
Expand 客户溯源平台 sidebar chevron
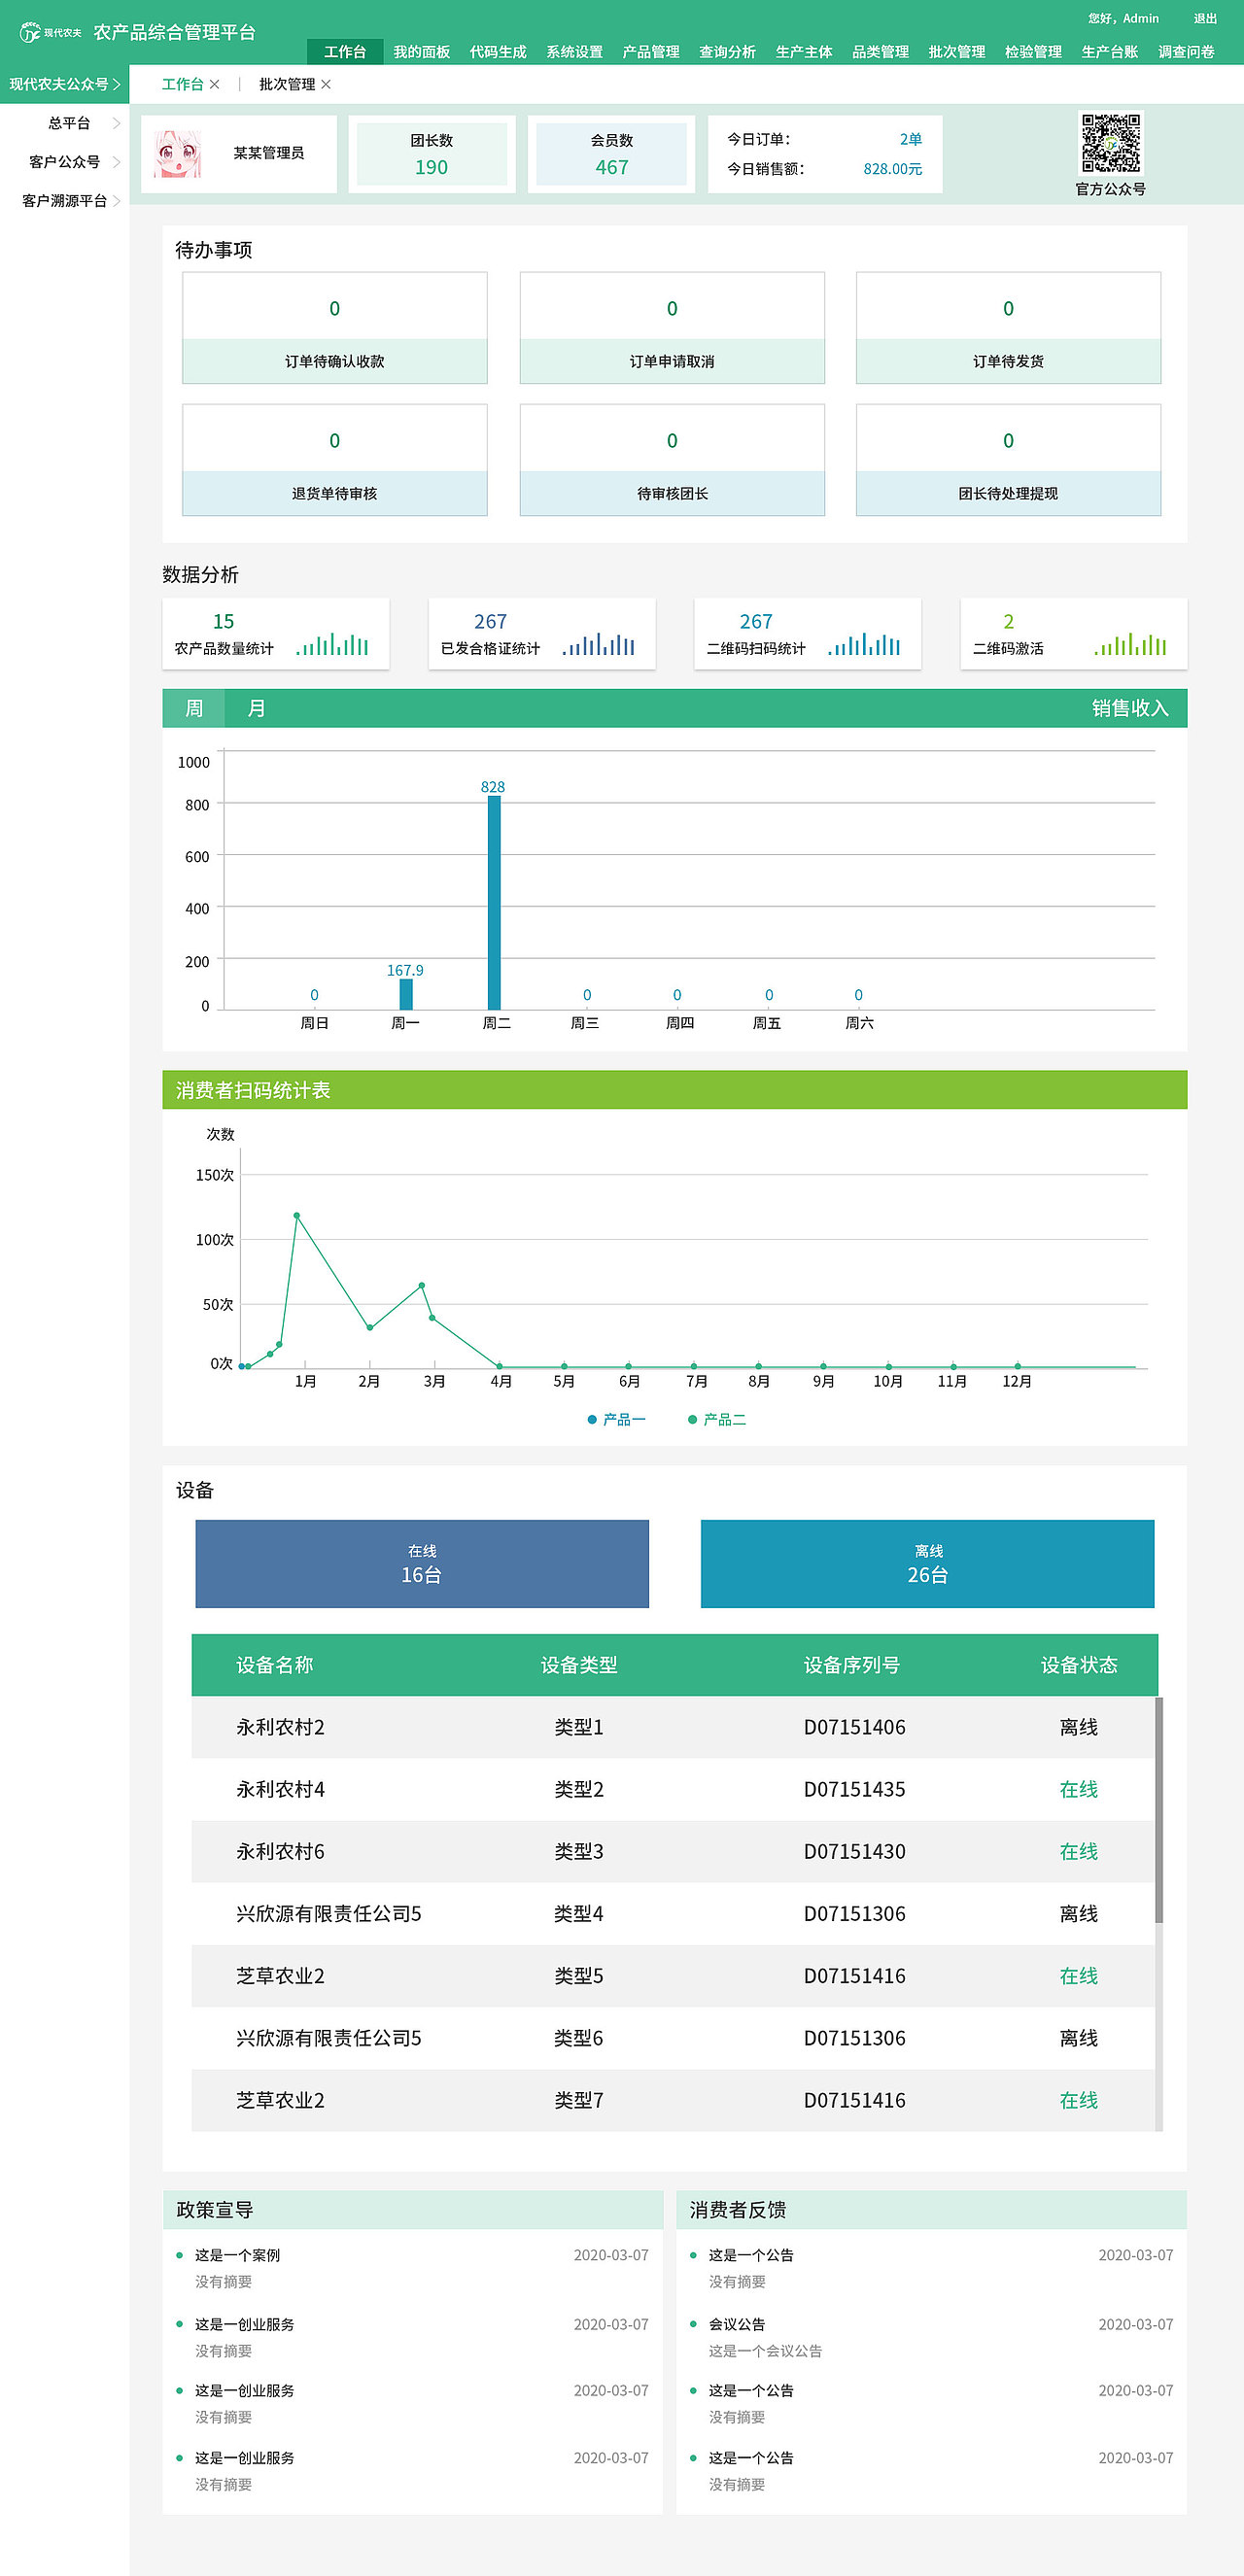point(116,201)
